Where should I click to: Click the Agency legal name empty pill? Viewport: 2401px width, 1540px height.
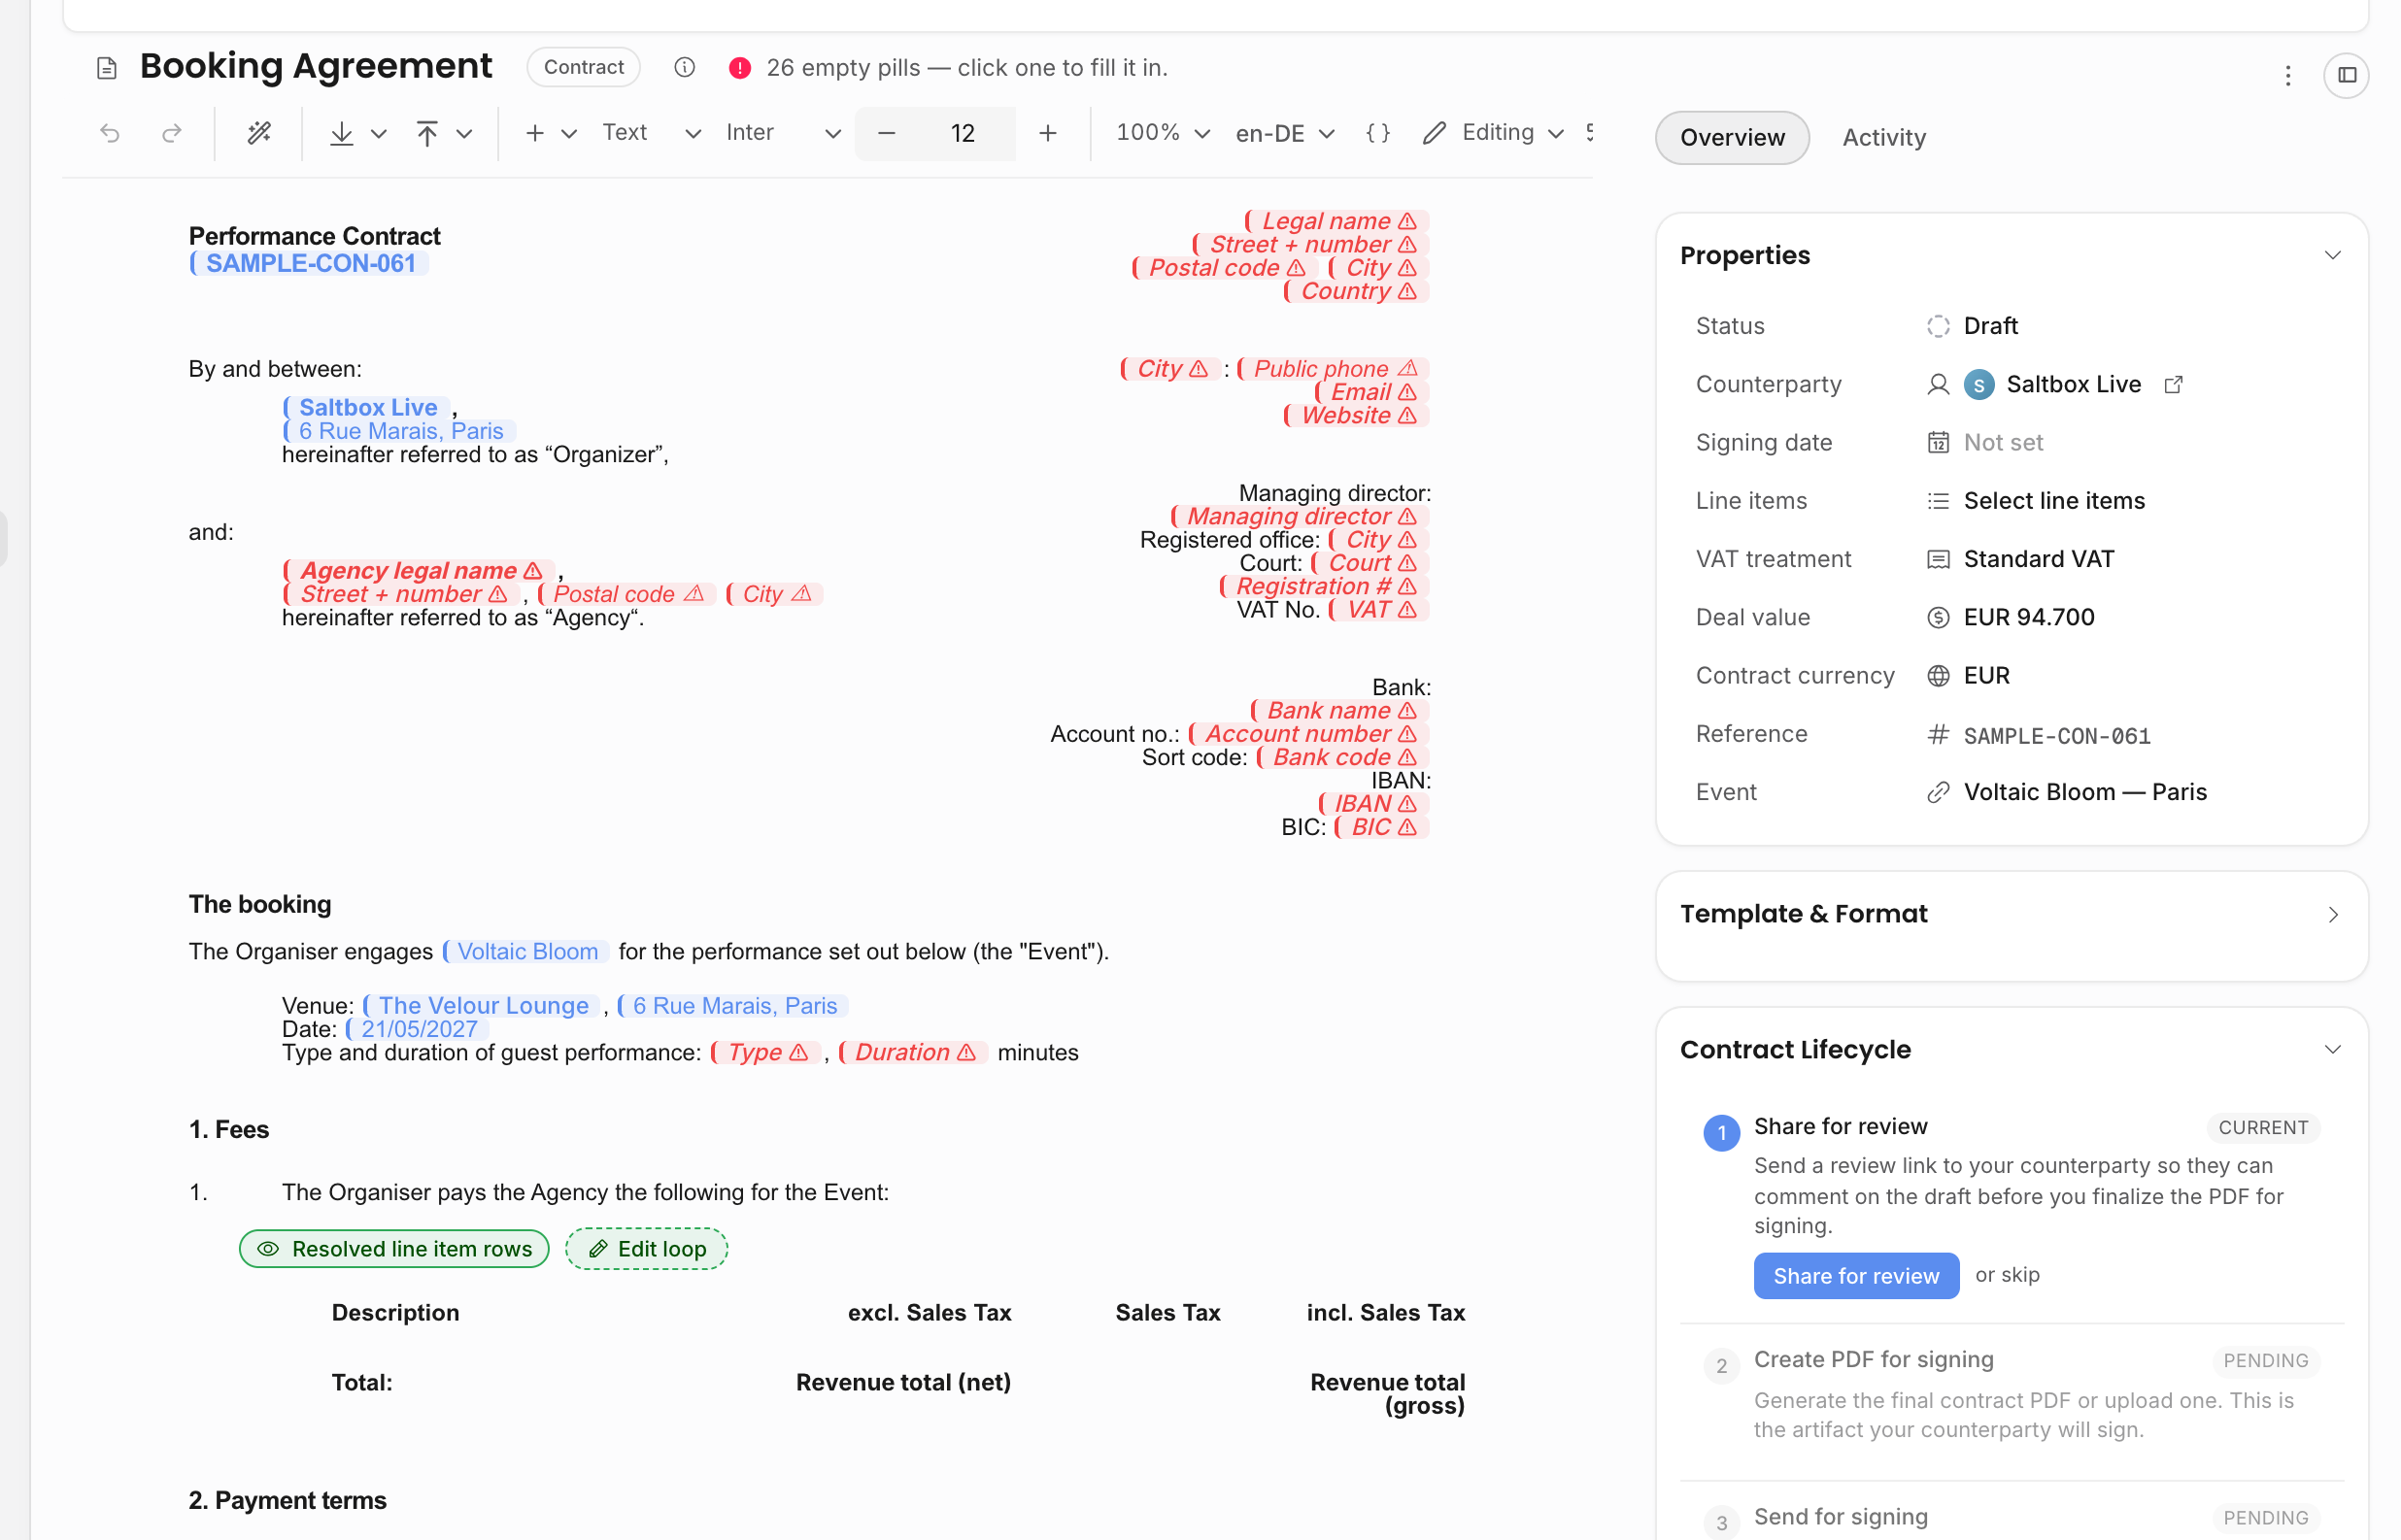pyautogui.click(x=417, y=570)
